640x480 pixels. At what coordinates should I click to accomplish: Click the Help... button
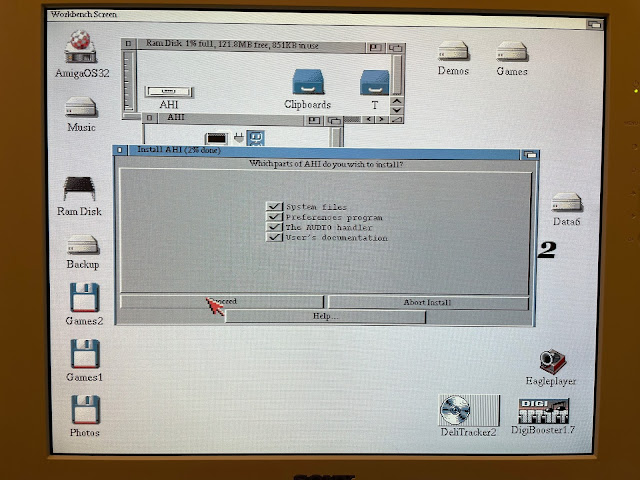click(325, 316)
